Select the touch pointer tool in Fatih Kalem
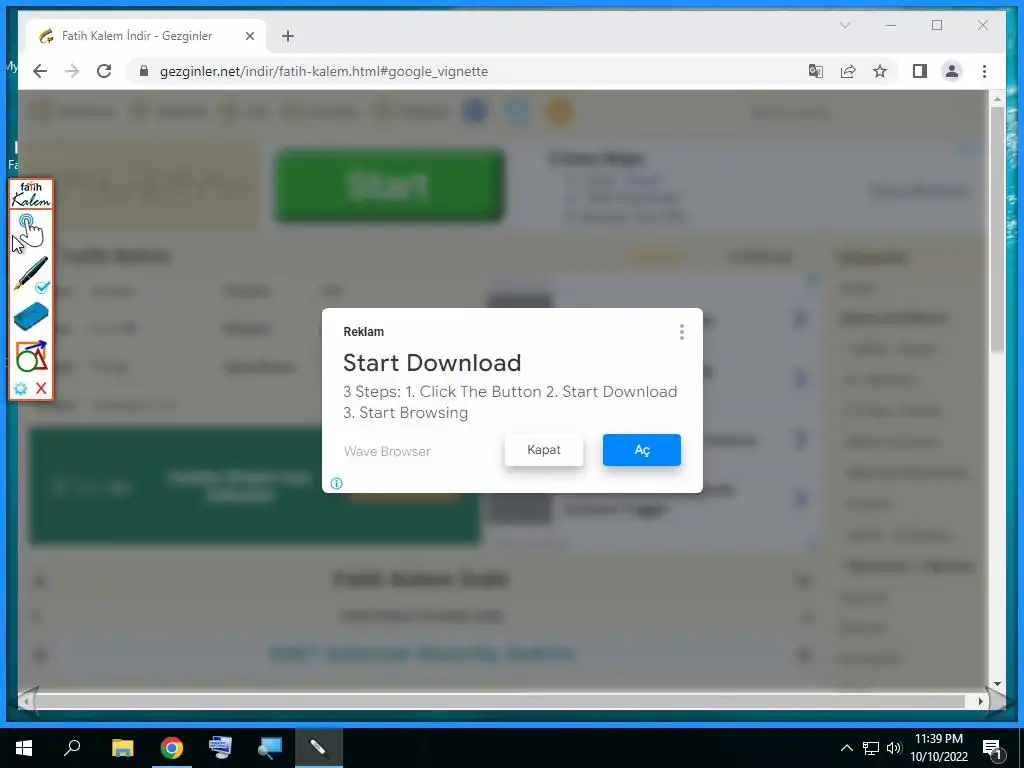This screenshot has width=1024, height=768. 30,231
